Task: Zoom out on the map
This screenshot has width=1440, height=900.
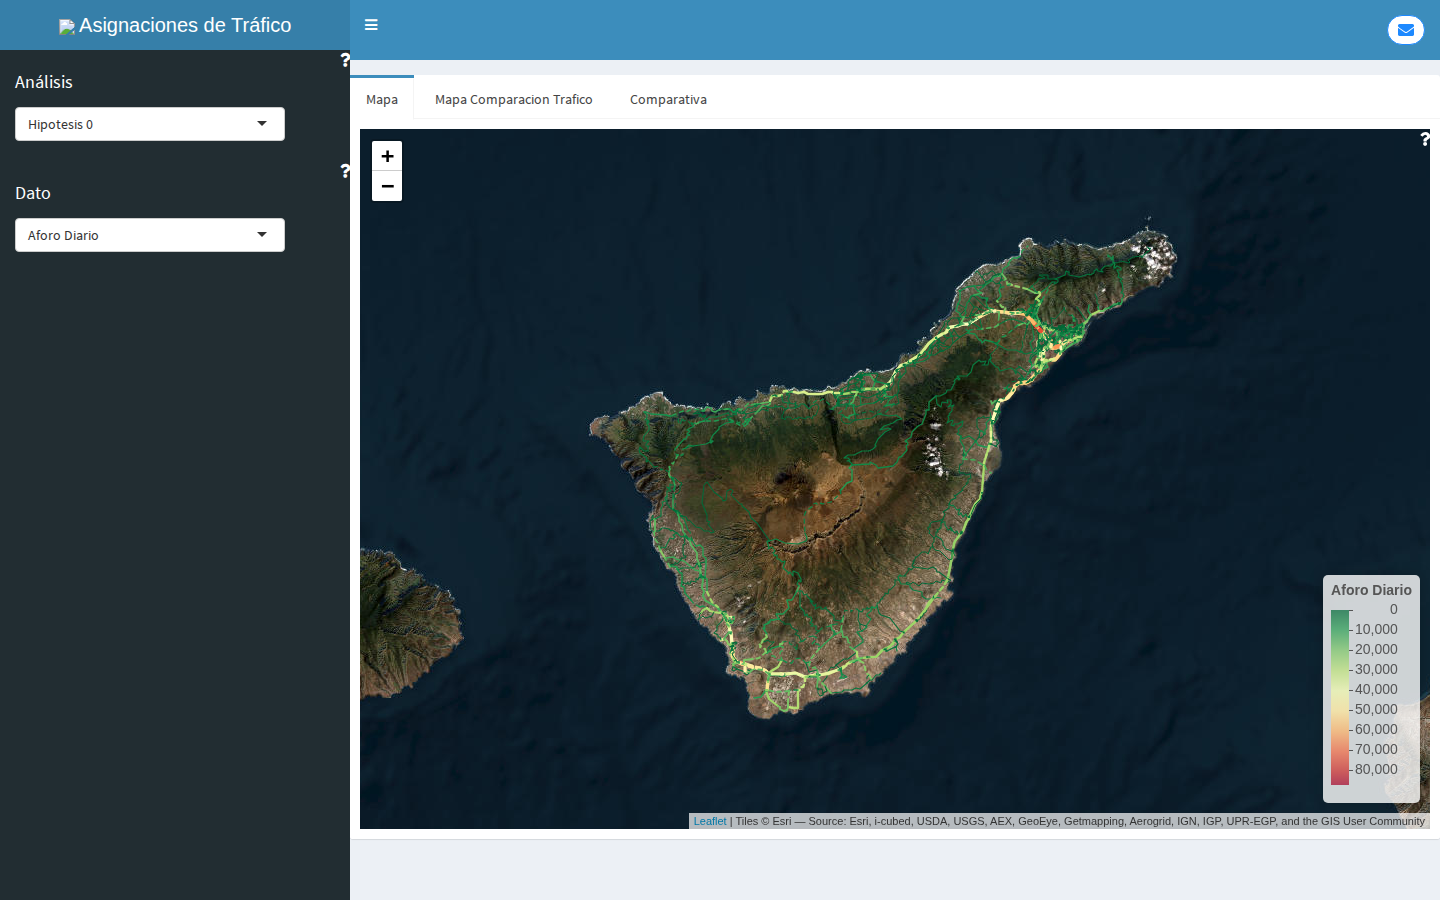Action: [x=387, y=186]
